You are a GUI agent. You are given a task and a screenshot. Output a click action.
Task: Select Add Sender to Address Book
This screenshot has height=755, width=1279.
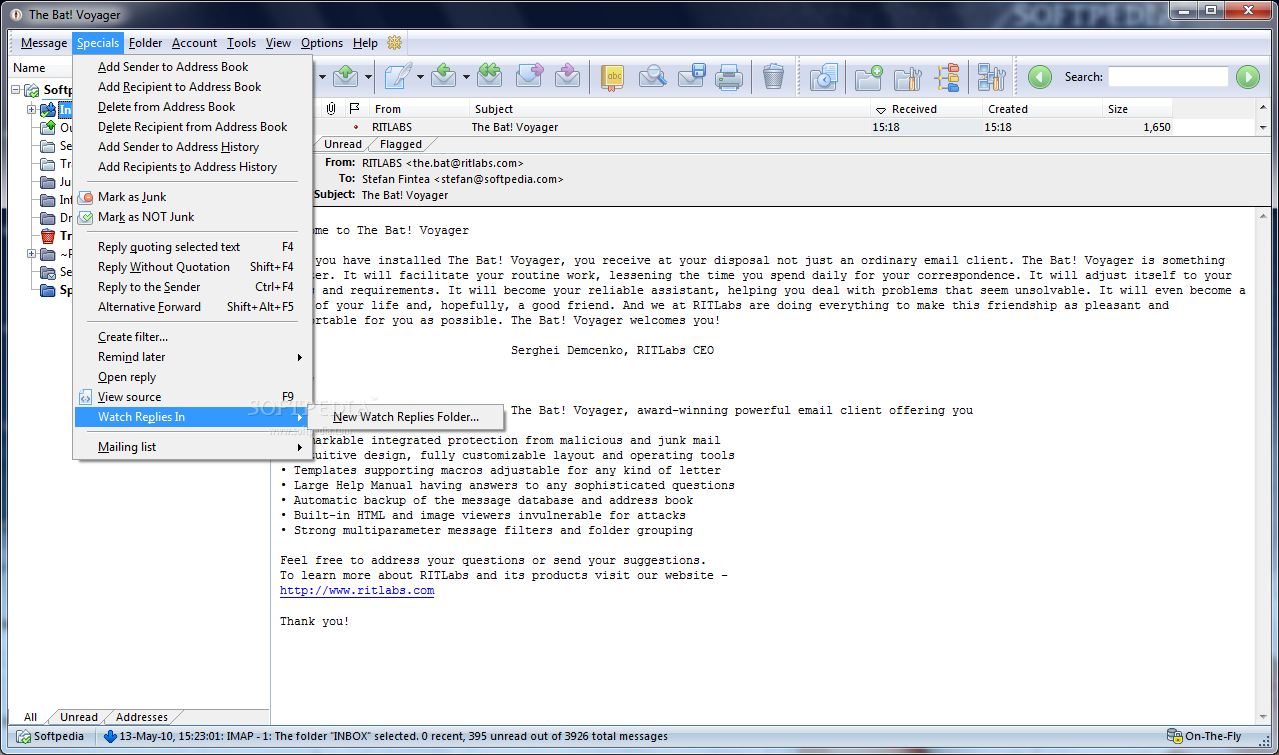193,67
